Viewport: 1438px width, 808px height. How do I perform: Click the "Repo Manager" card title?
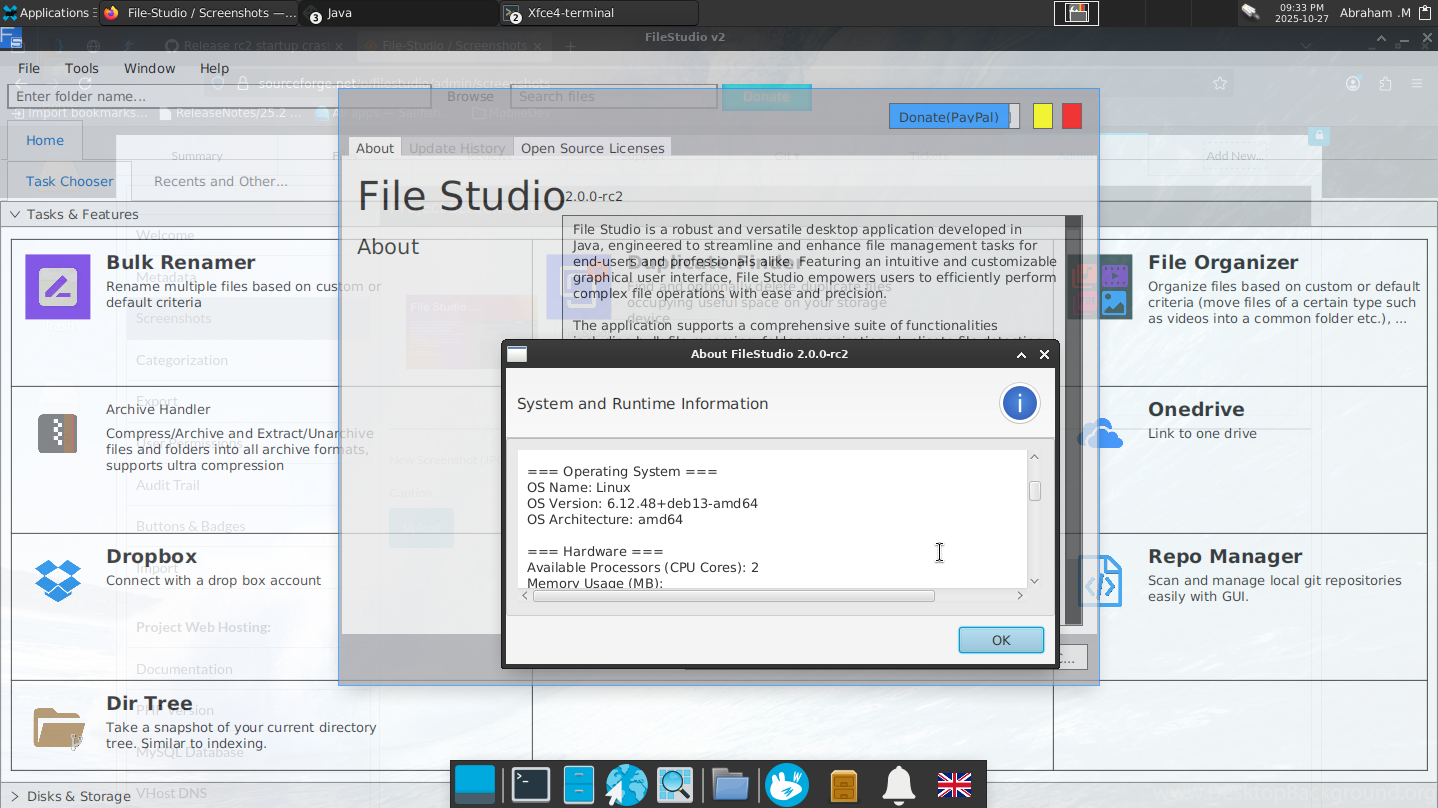pyautogui.click(x=1225, y=557)
